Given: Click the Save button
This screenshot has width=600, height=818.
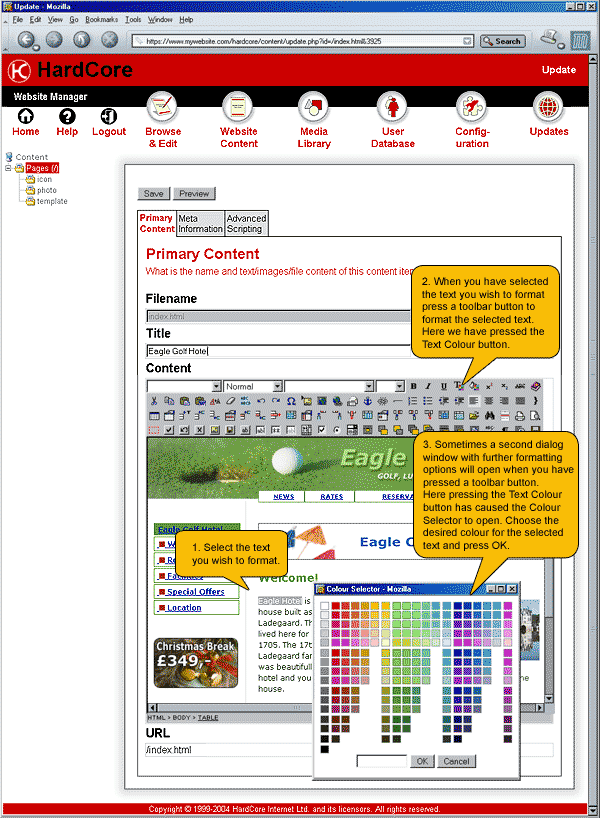Looking at the screenshot, I should coord(154,194).
